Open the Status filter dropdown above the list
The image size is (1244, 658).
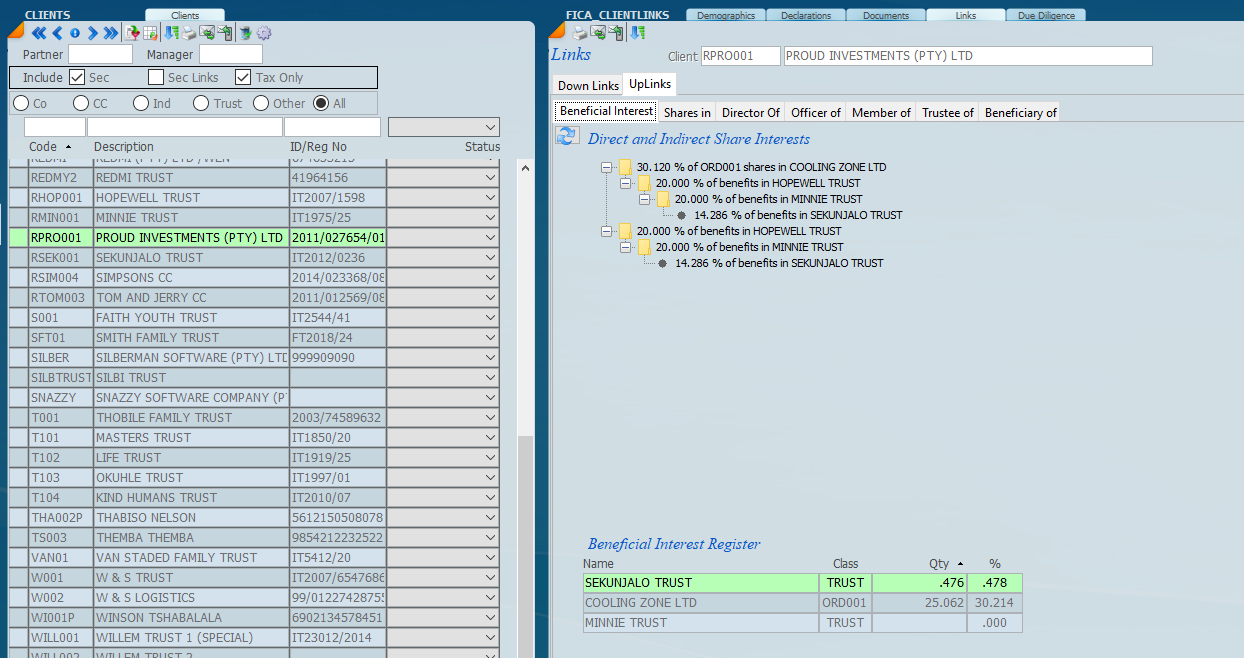pyautogui.click(x=489, y=127)
